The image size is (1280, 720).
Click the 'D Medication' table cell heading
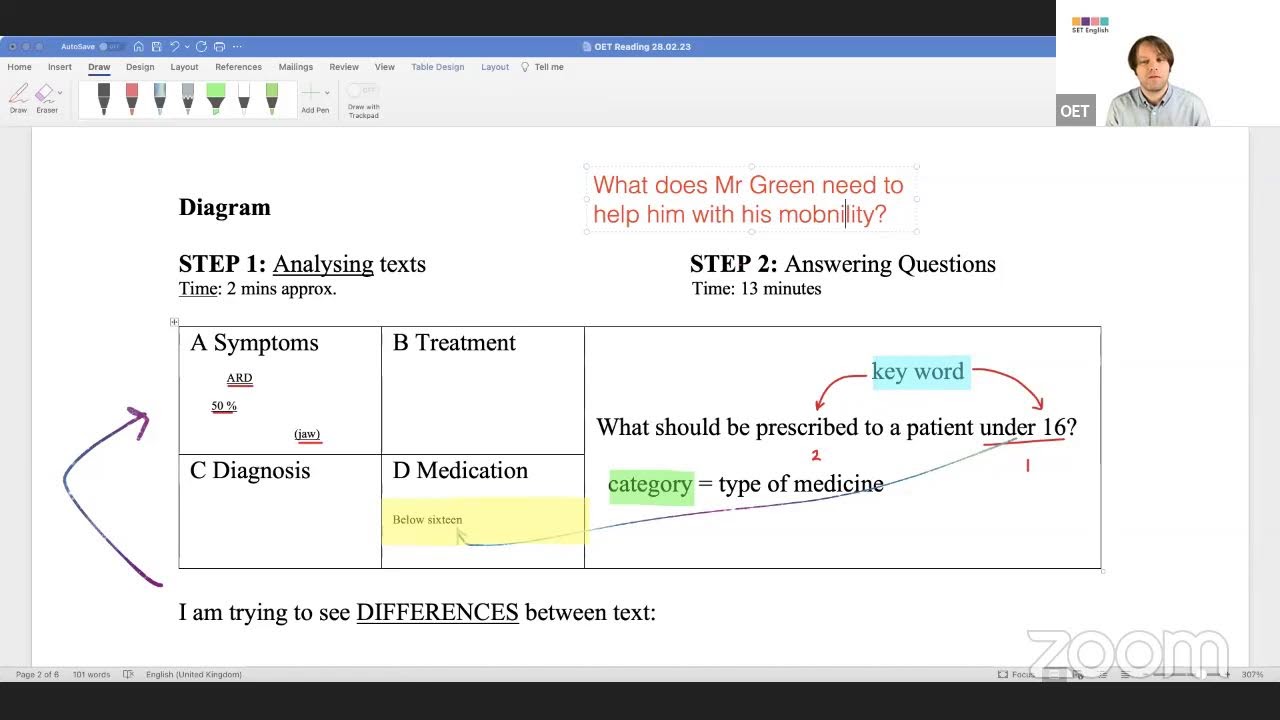(460, 471)
